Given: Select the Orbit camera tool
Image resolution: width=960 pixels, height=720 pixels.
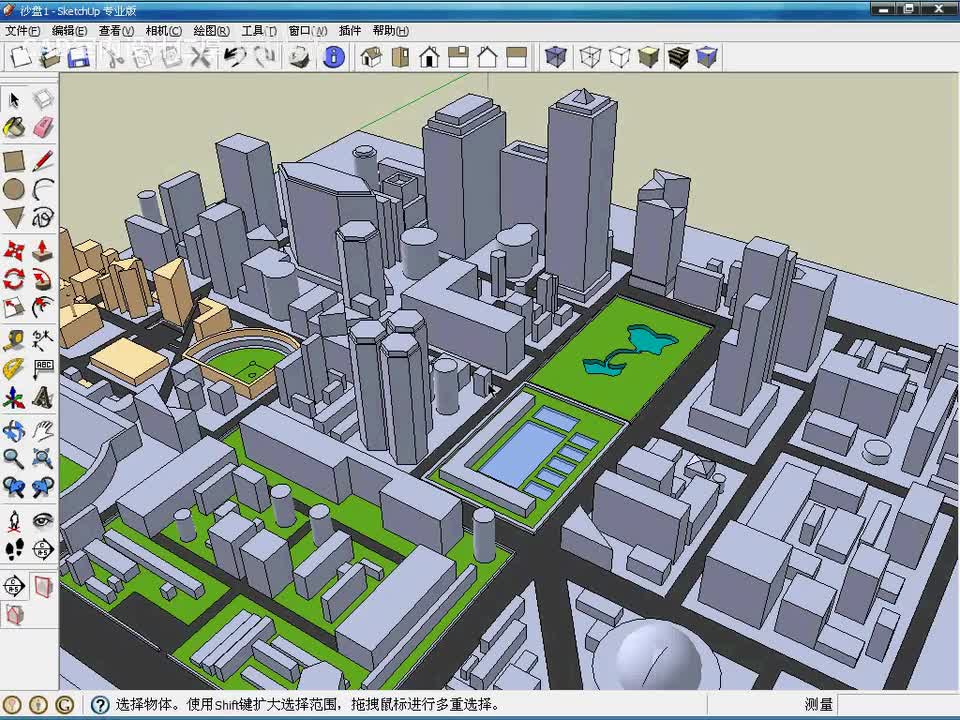Looking at the screenshot, I should click(14, 431).
